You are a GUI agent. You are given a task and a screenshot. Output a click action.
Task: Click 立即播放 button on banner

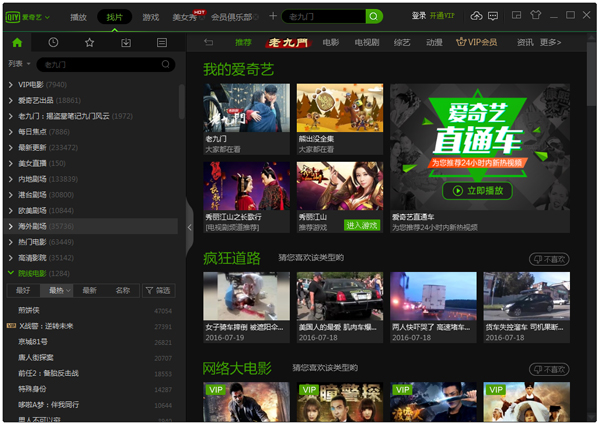[478, 191]
